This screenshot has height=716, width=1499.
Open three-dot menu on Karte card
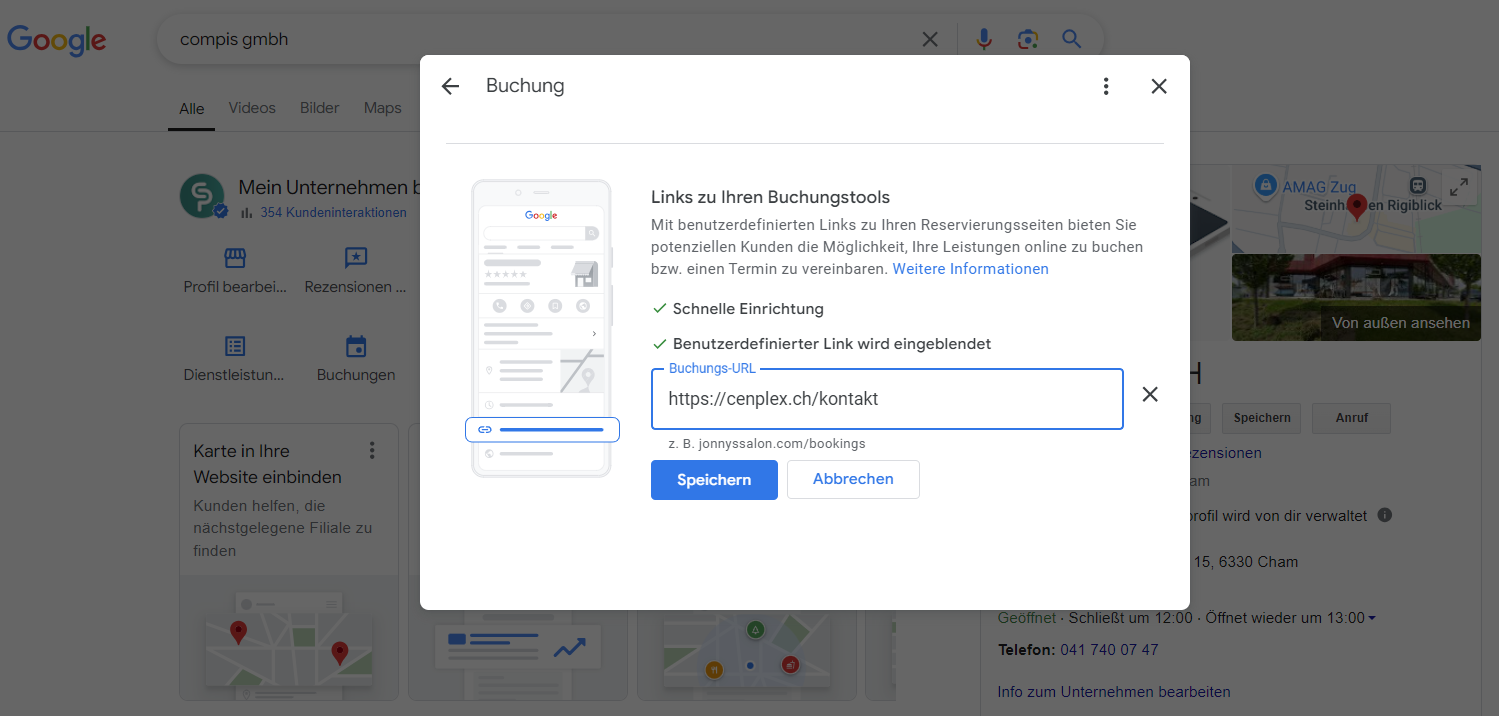pos(372,450)
